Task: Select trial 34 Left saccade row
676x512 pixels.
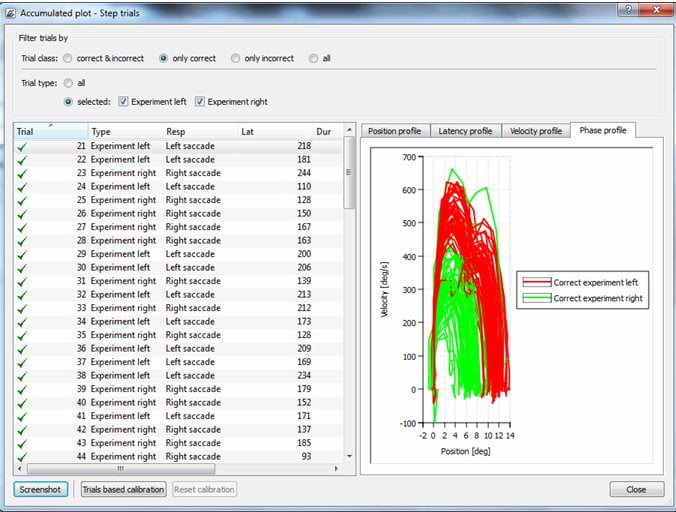Action: click(x=179, y=322)
